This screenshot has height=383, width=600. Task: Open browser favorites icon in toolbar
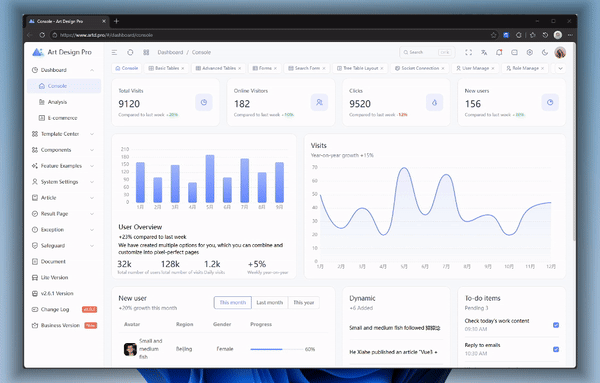pos(532,35)
